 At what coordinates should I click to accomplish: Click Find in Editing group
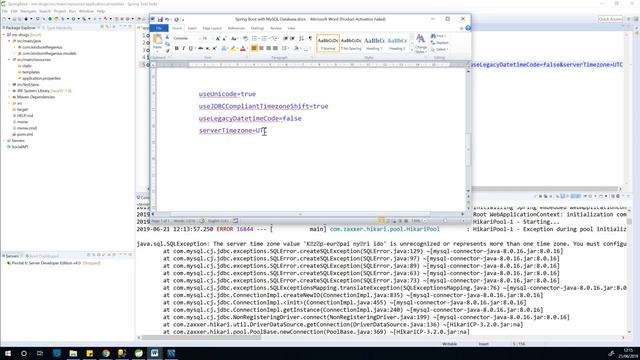point(438,36)
